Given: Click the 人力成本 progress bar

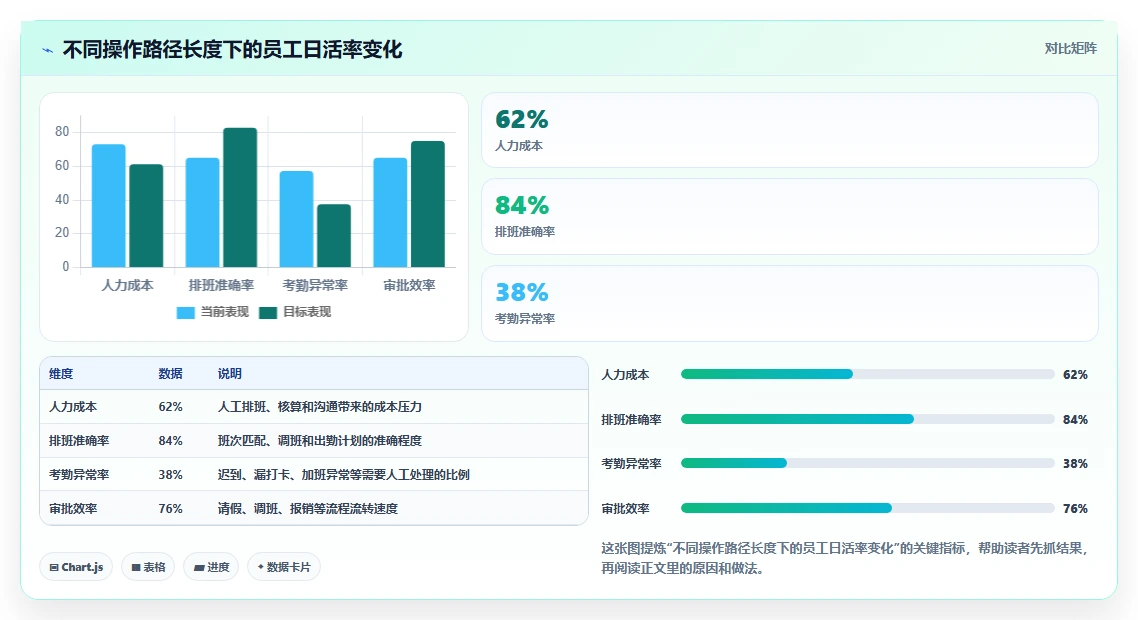Looking at the screenshot, I should (x=867, y=374).
